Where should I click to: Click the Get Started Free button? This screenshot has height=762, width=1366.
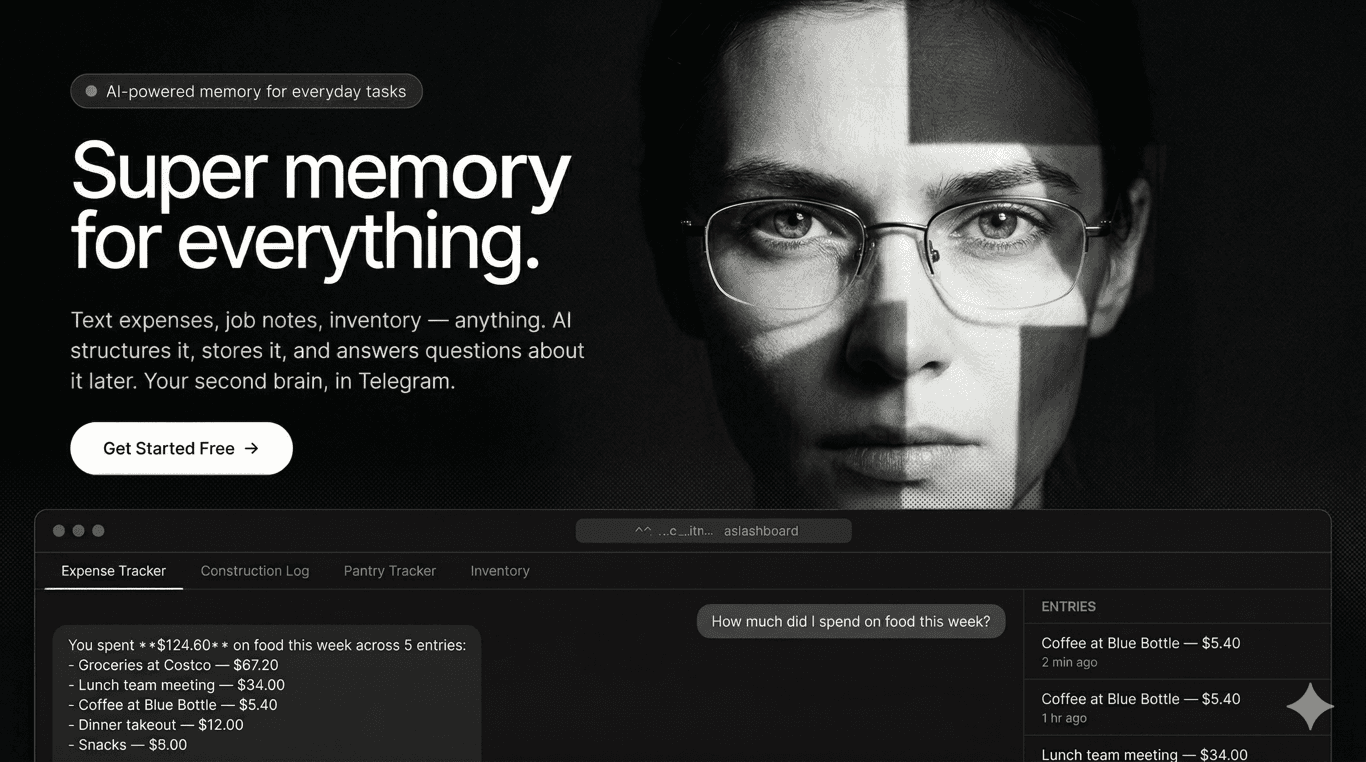point(181,448)
